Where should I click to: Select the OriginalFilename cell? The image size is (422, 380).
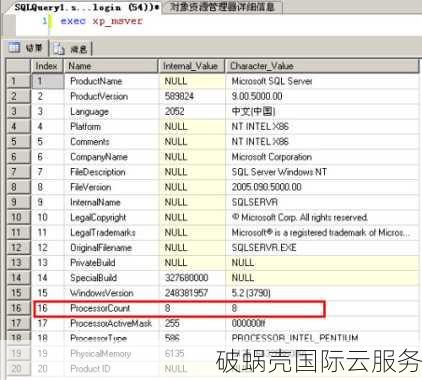click(x=111, y=248)
